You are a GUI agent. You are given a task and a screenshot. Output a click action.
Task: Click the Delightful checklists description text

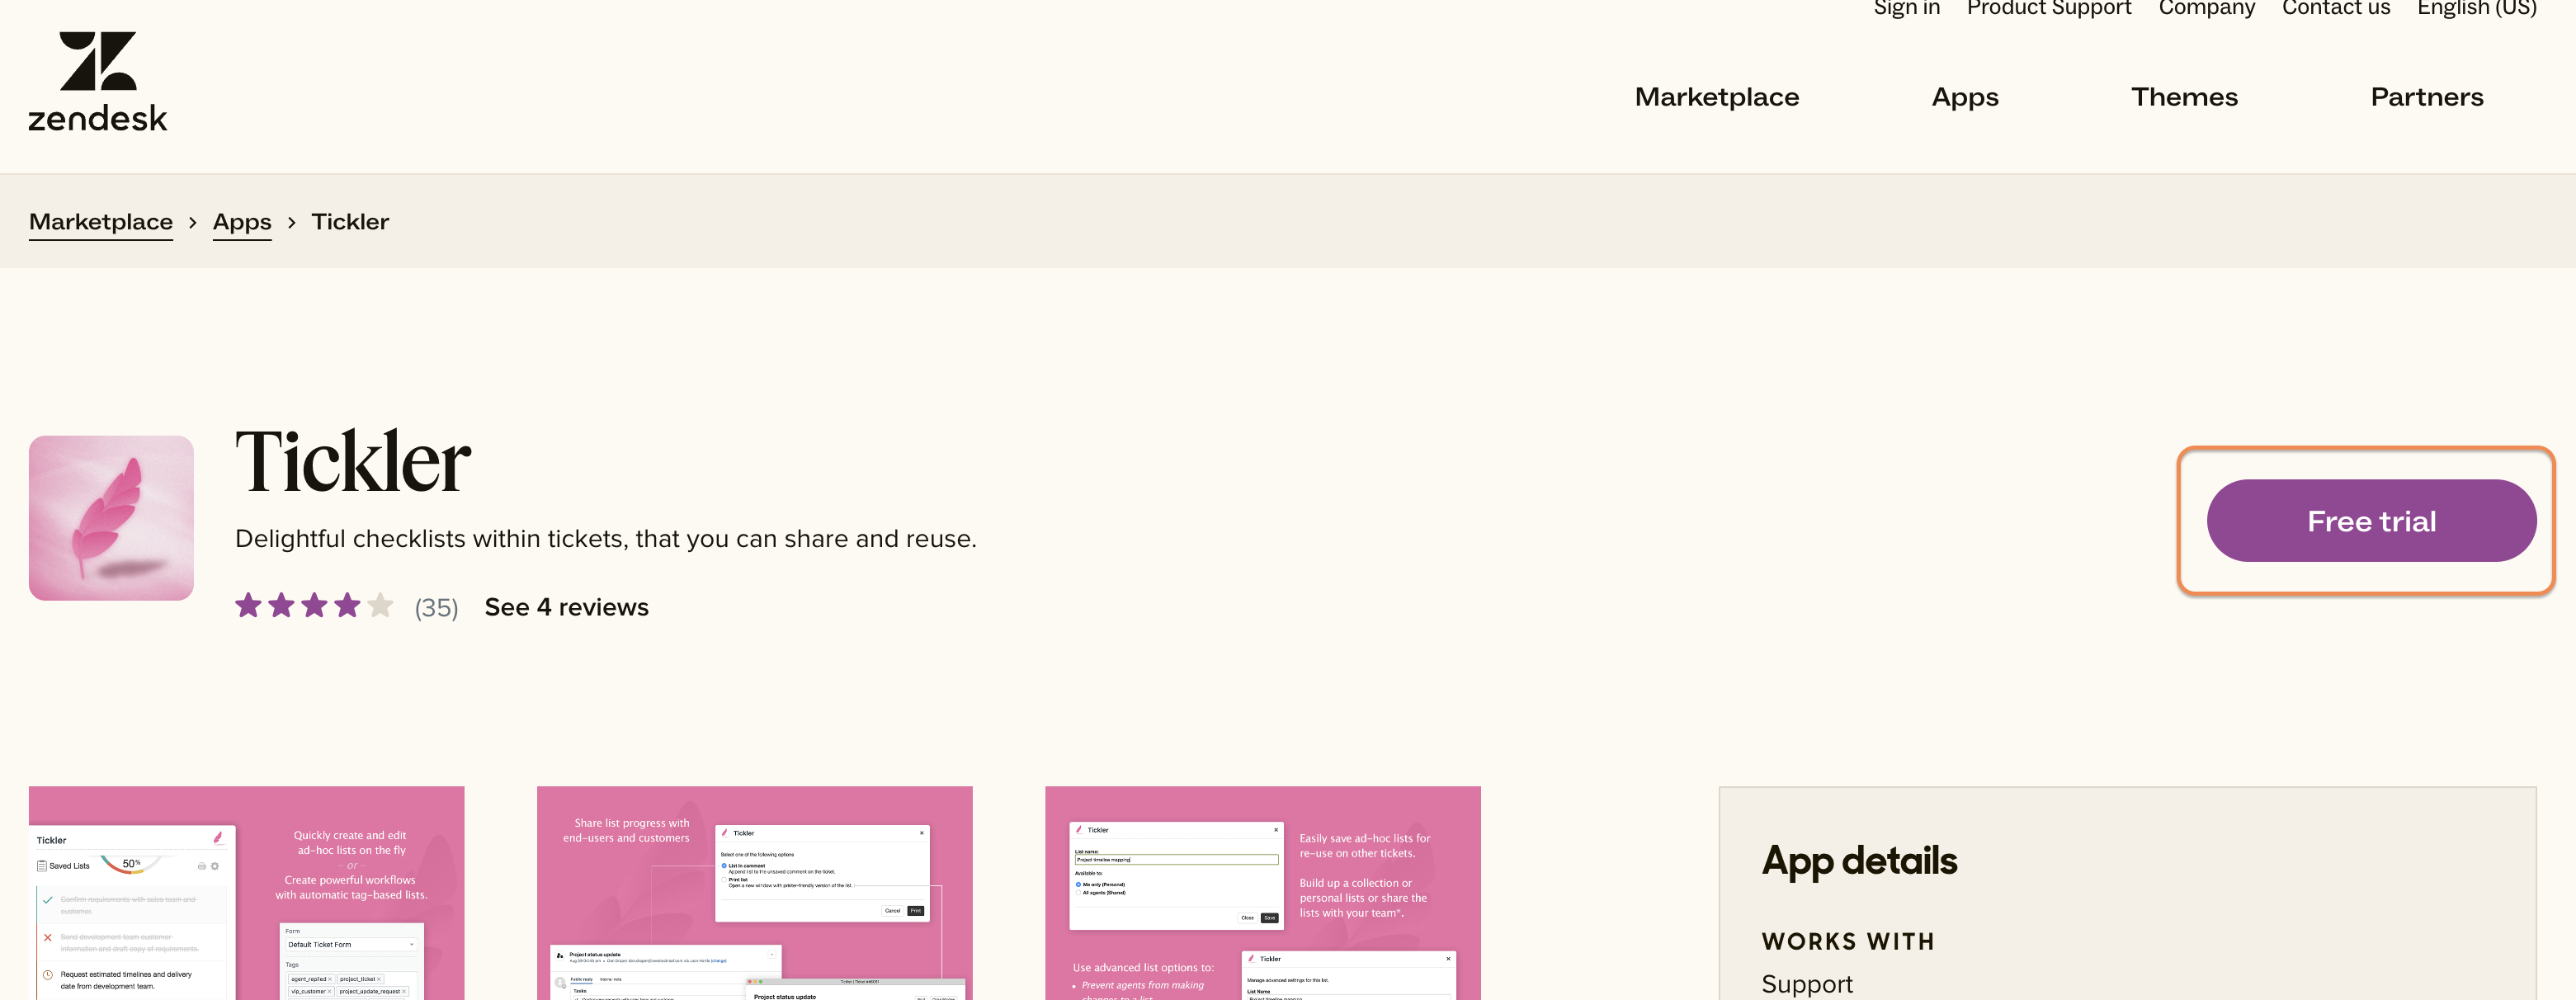click(605, 539)
